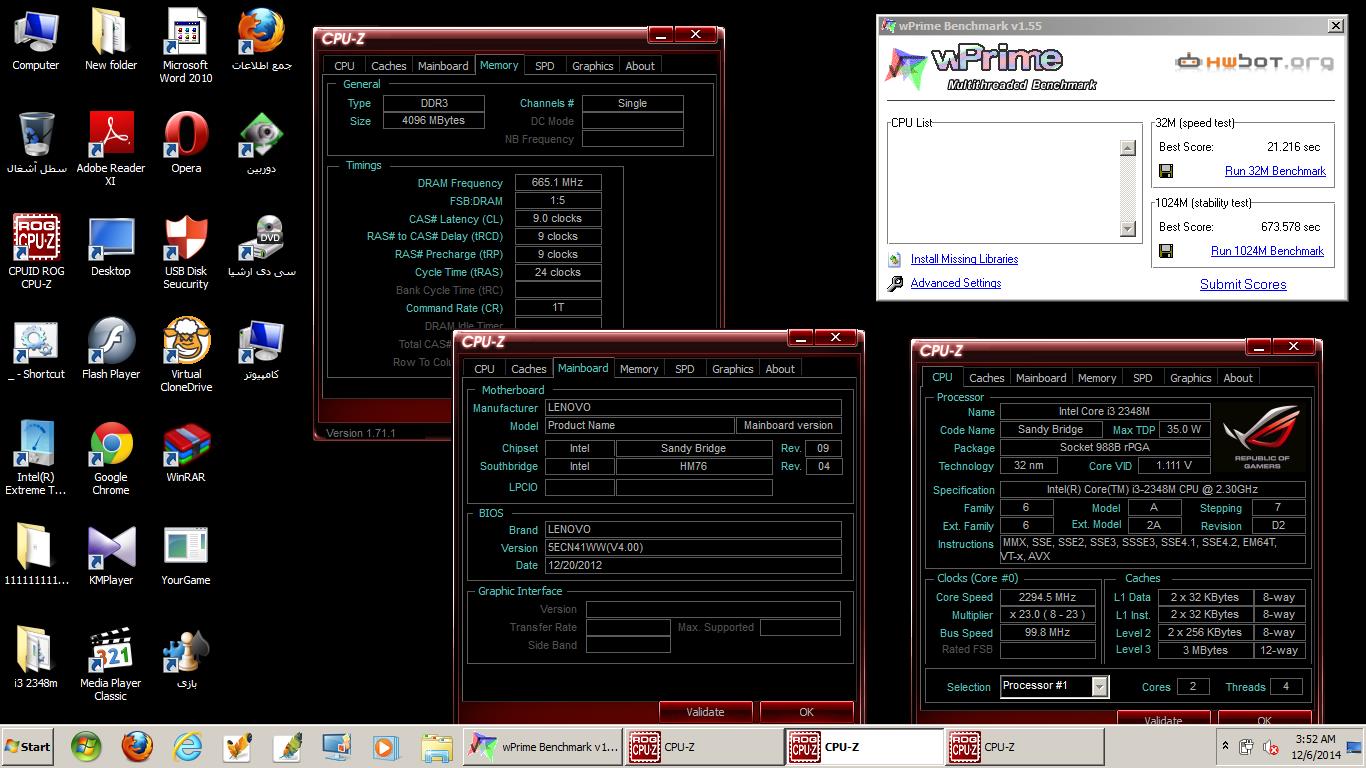
Task: Open YourGame desktop icon
Action: pyautogui.click(x=186, y=555)
